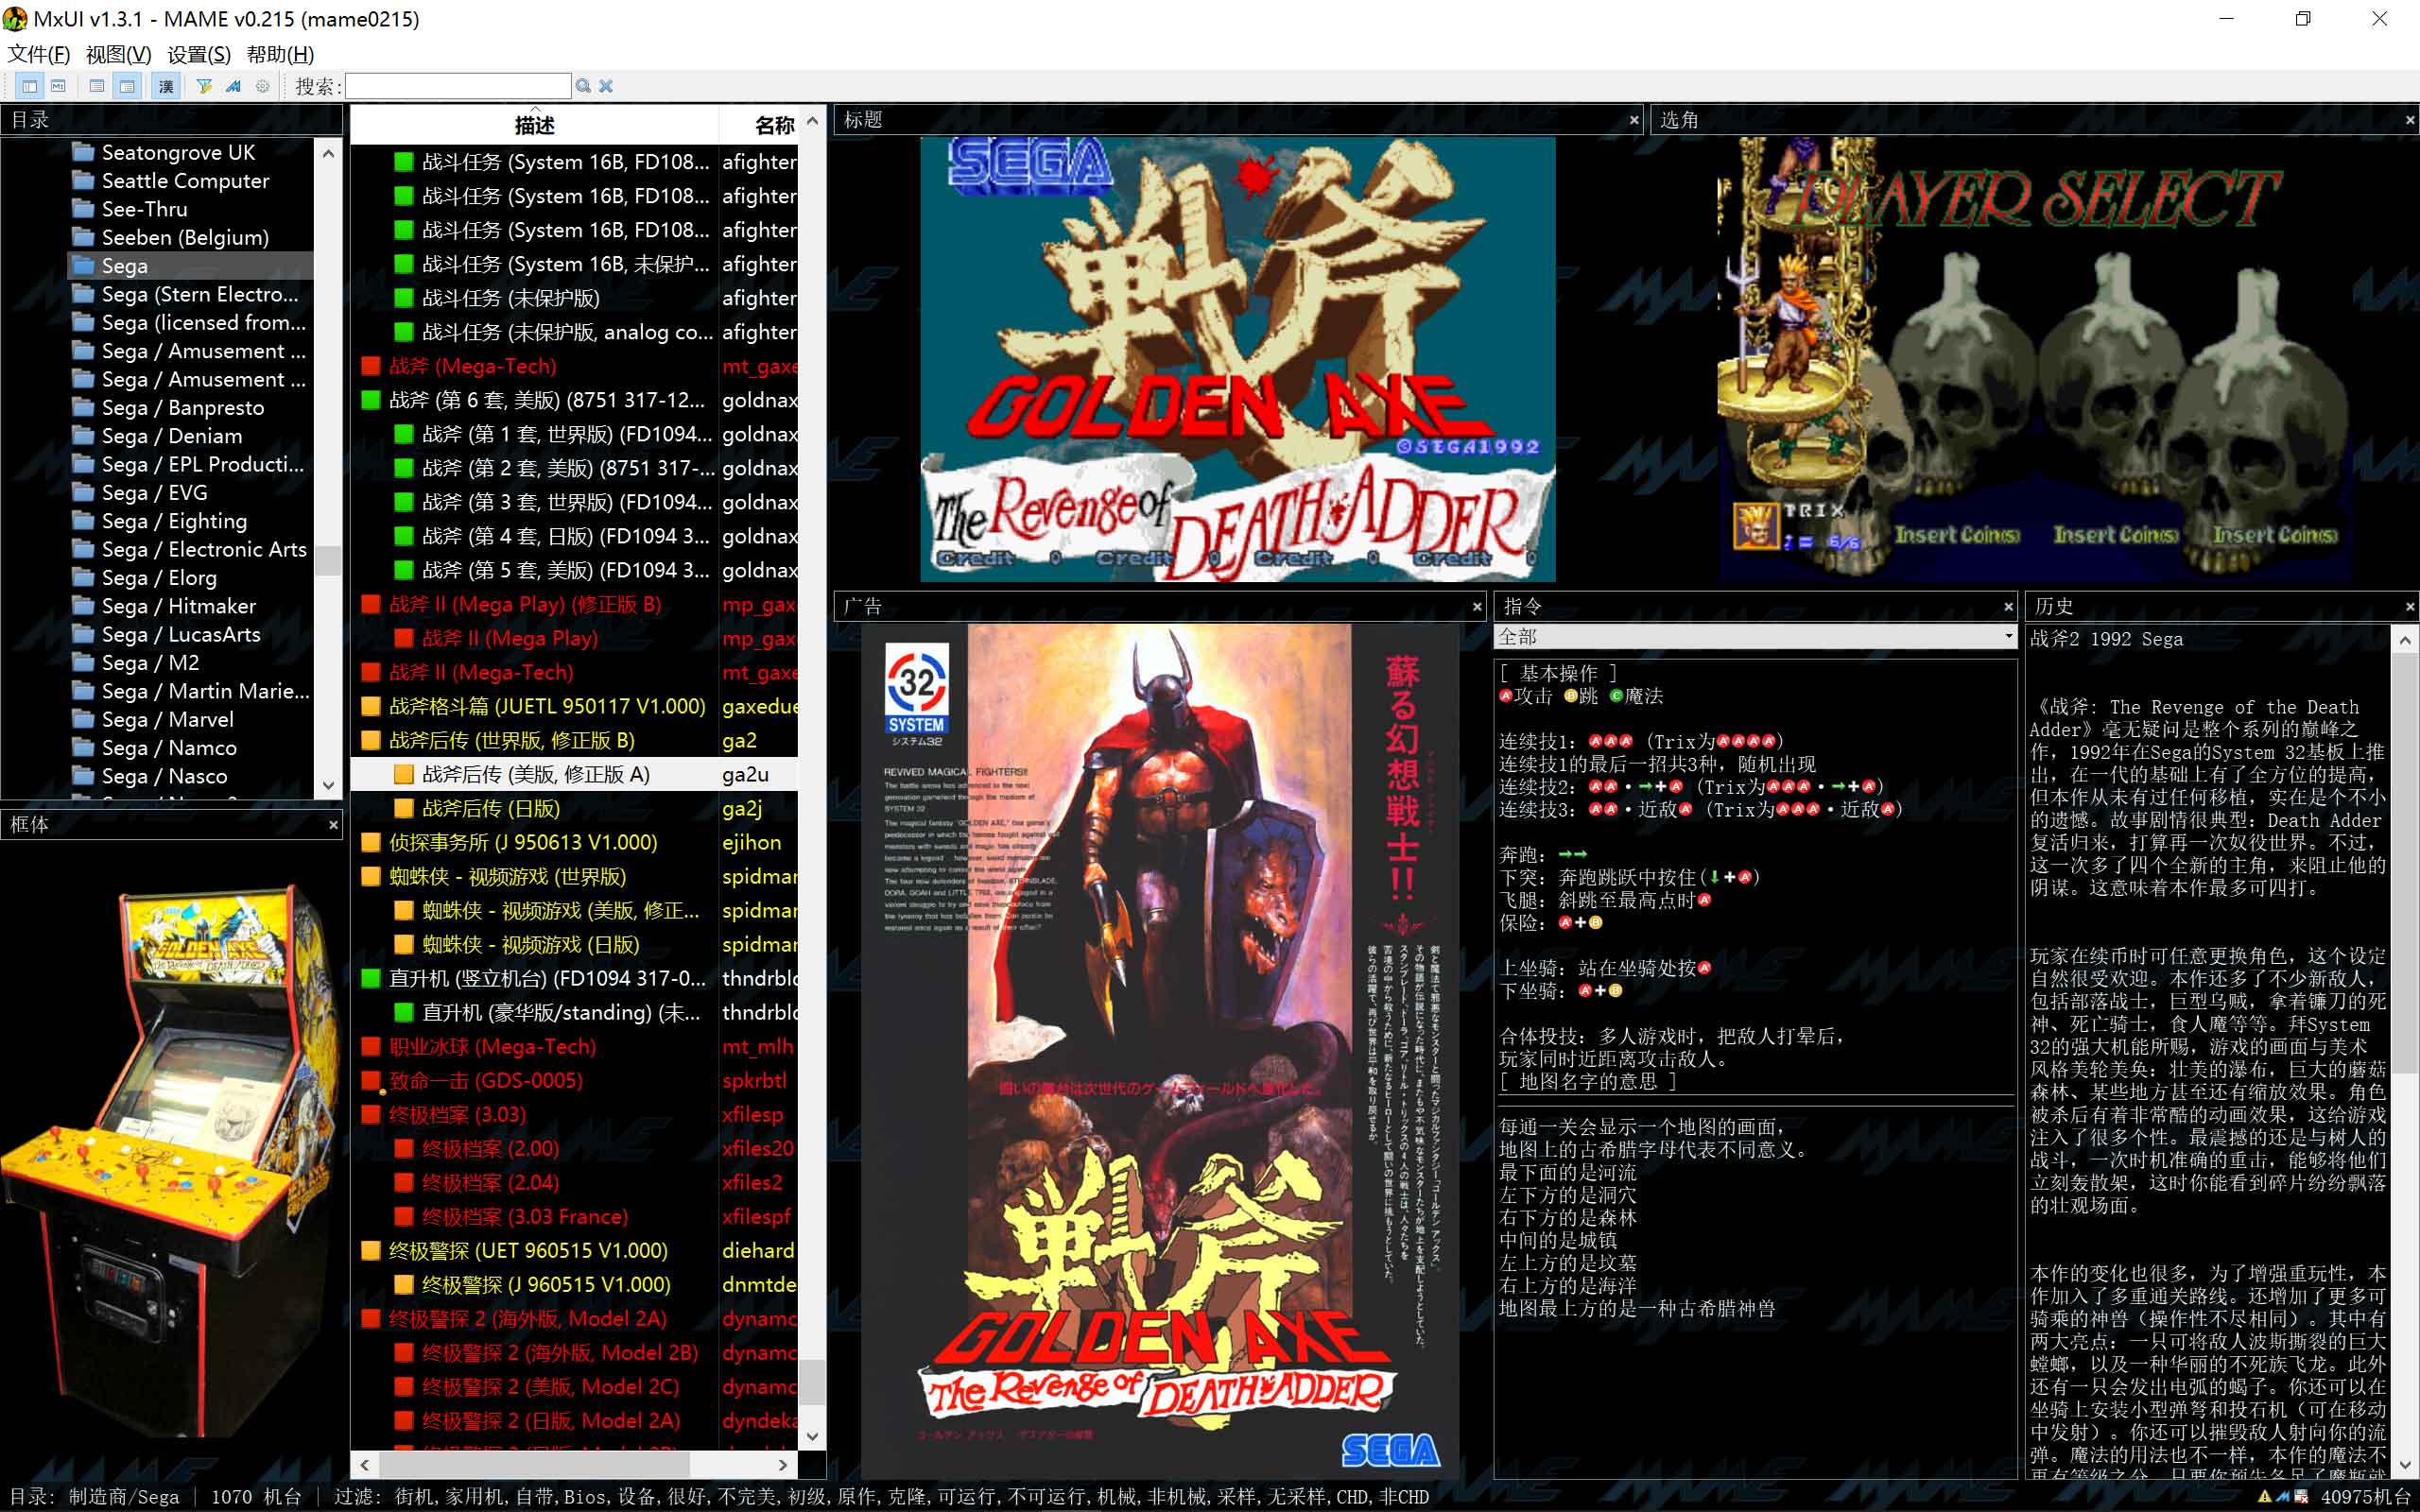This screenshot has height=1512, width=2420.
Task: Open settings via gear toolbar icon
Action: 262,86
